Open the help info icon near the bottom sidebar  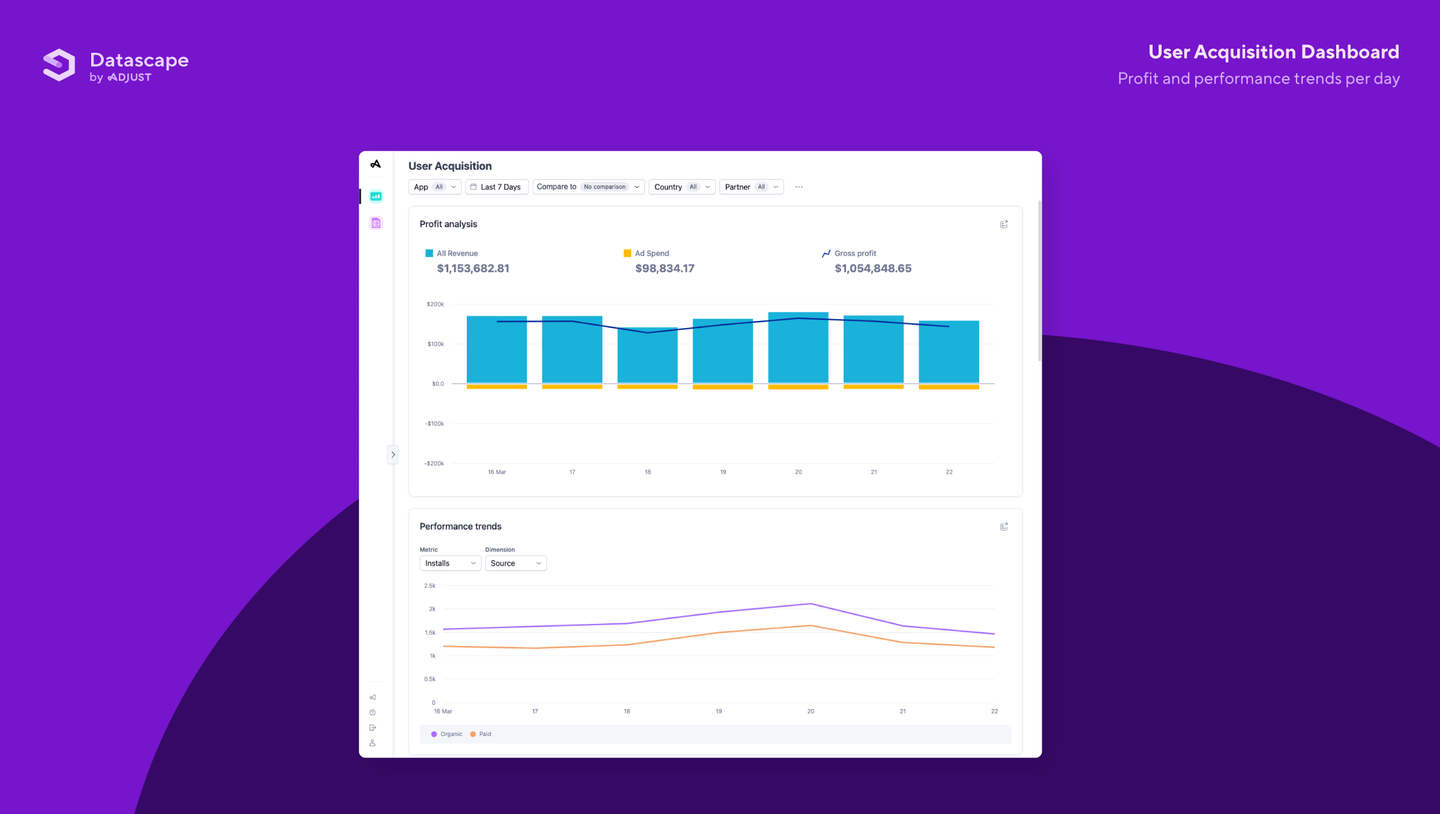click(x=373, y=712)
